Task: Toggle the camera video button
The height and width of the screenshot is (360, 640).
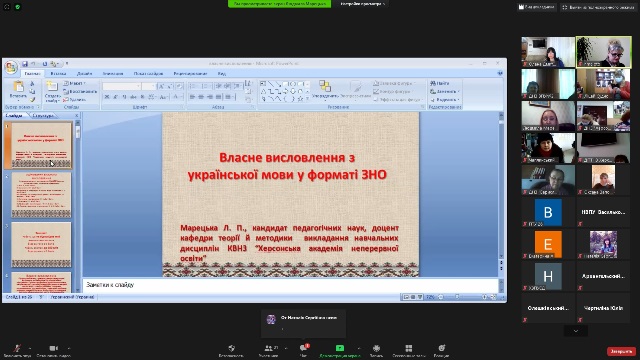Action: click(53, 348)
